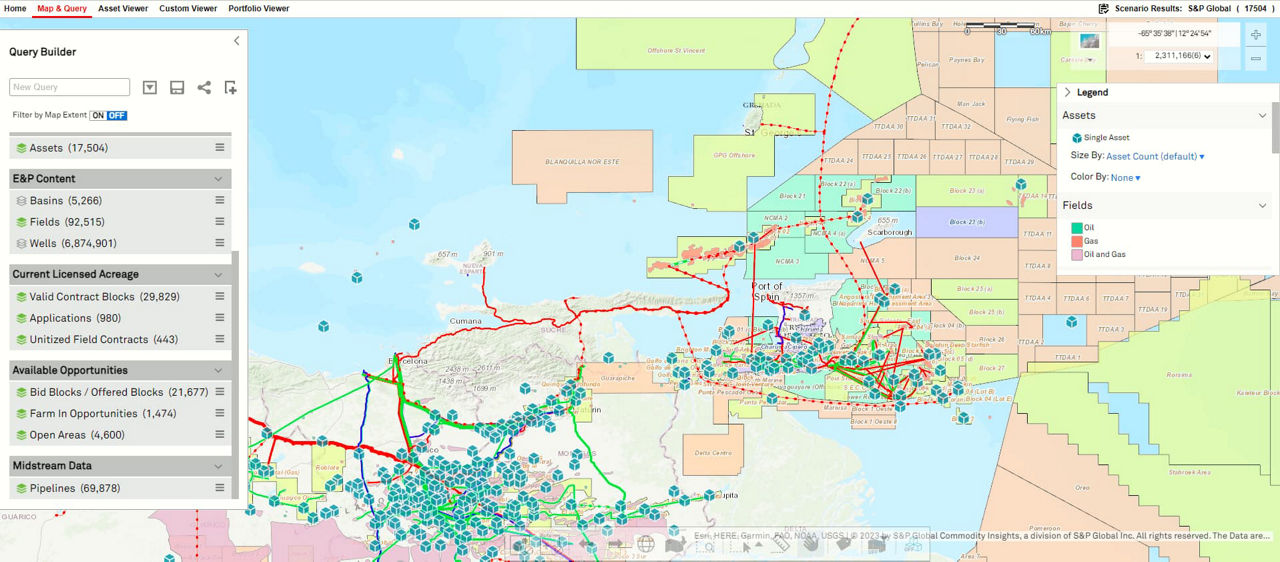Toggle Wells layer visibility icon
This screenshot has height=562, width=1280.
pos(21,243)
